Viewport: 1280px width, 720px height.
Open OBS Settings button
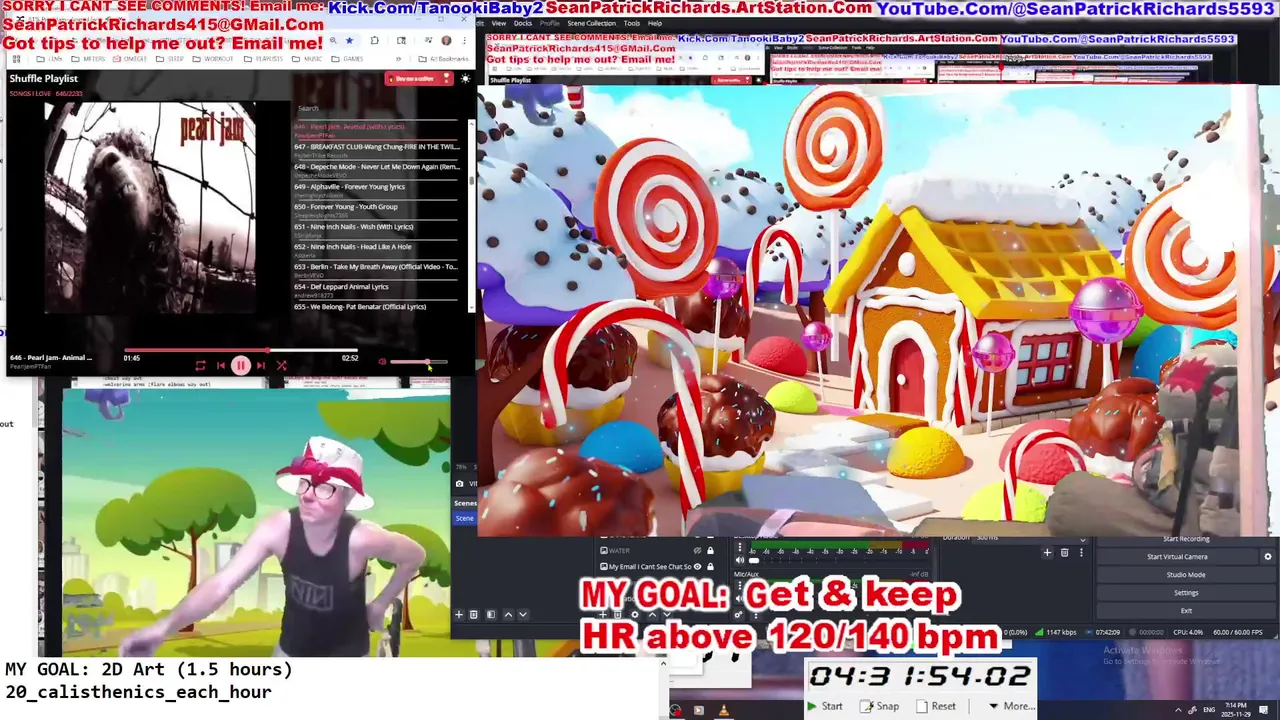tap(1186, 593)
